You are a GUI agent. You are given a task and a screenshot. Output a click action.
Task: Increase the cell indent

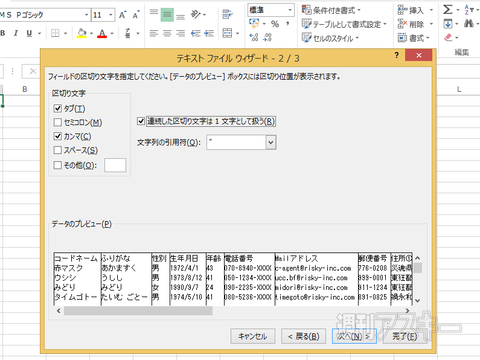209,33
